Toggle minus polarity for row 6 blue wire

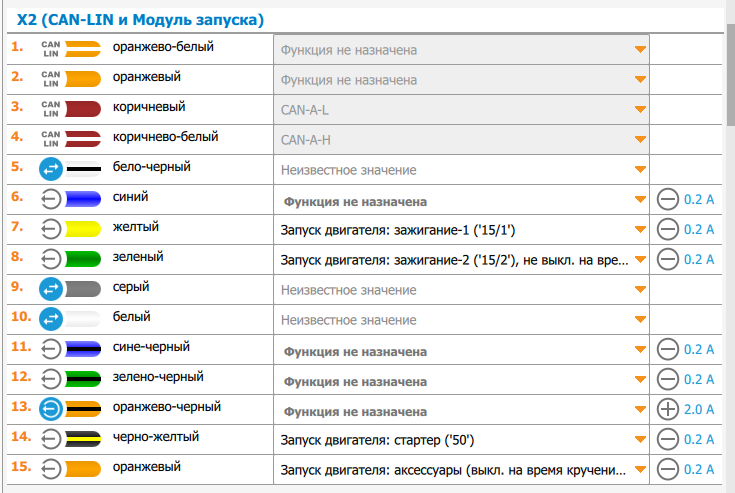coord(667,200)
